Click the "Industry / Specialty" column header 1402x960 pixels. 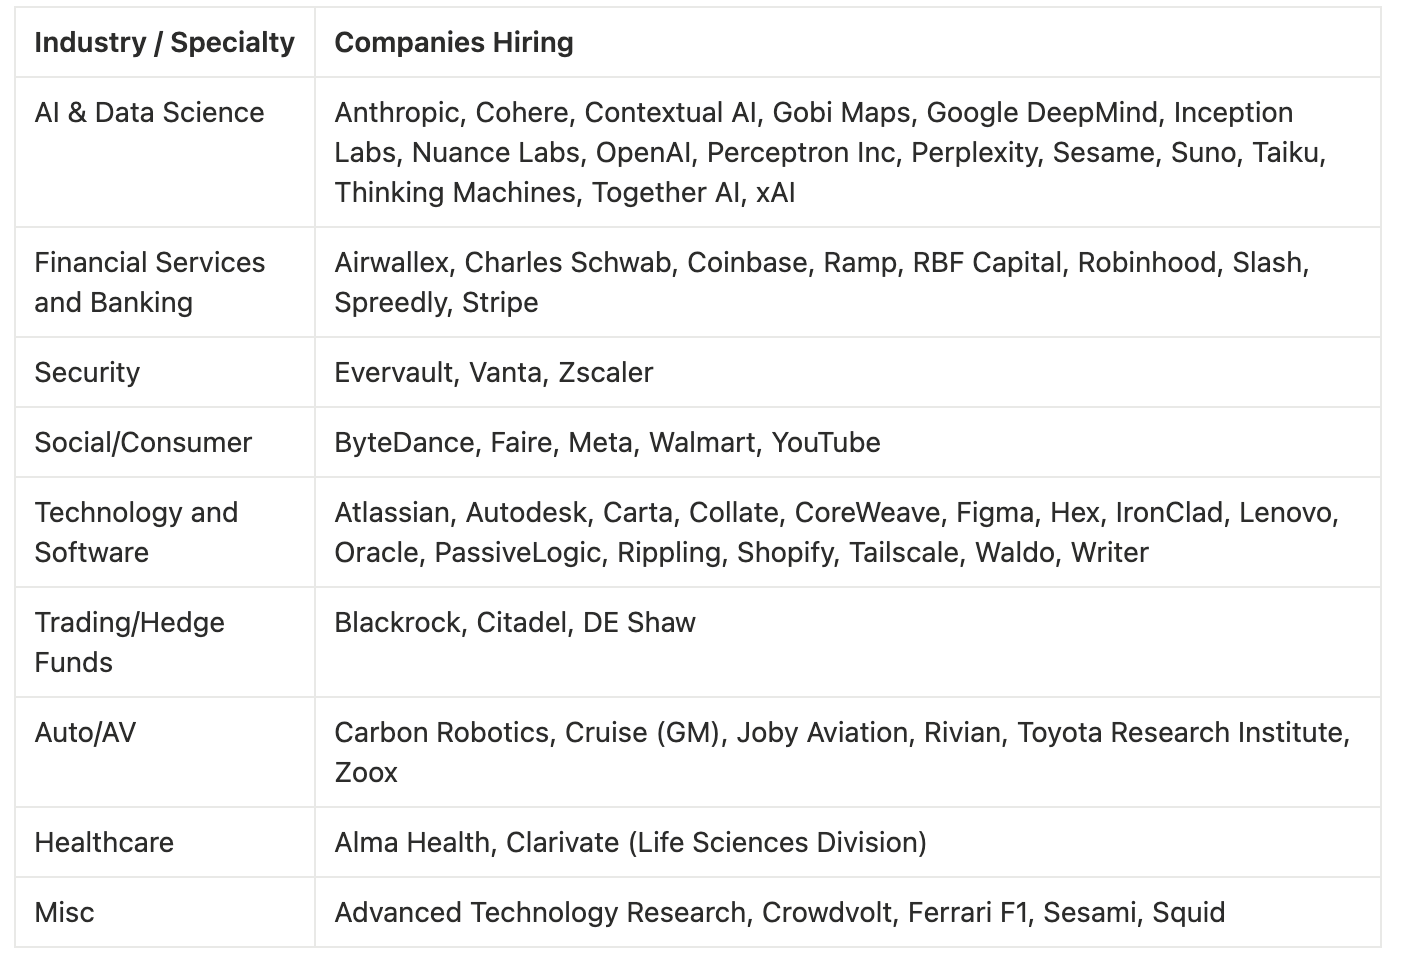point(164,43)
